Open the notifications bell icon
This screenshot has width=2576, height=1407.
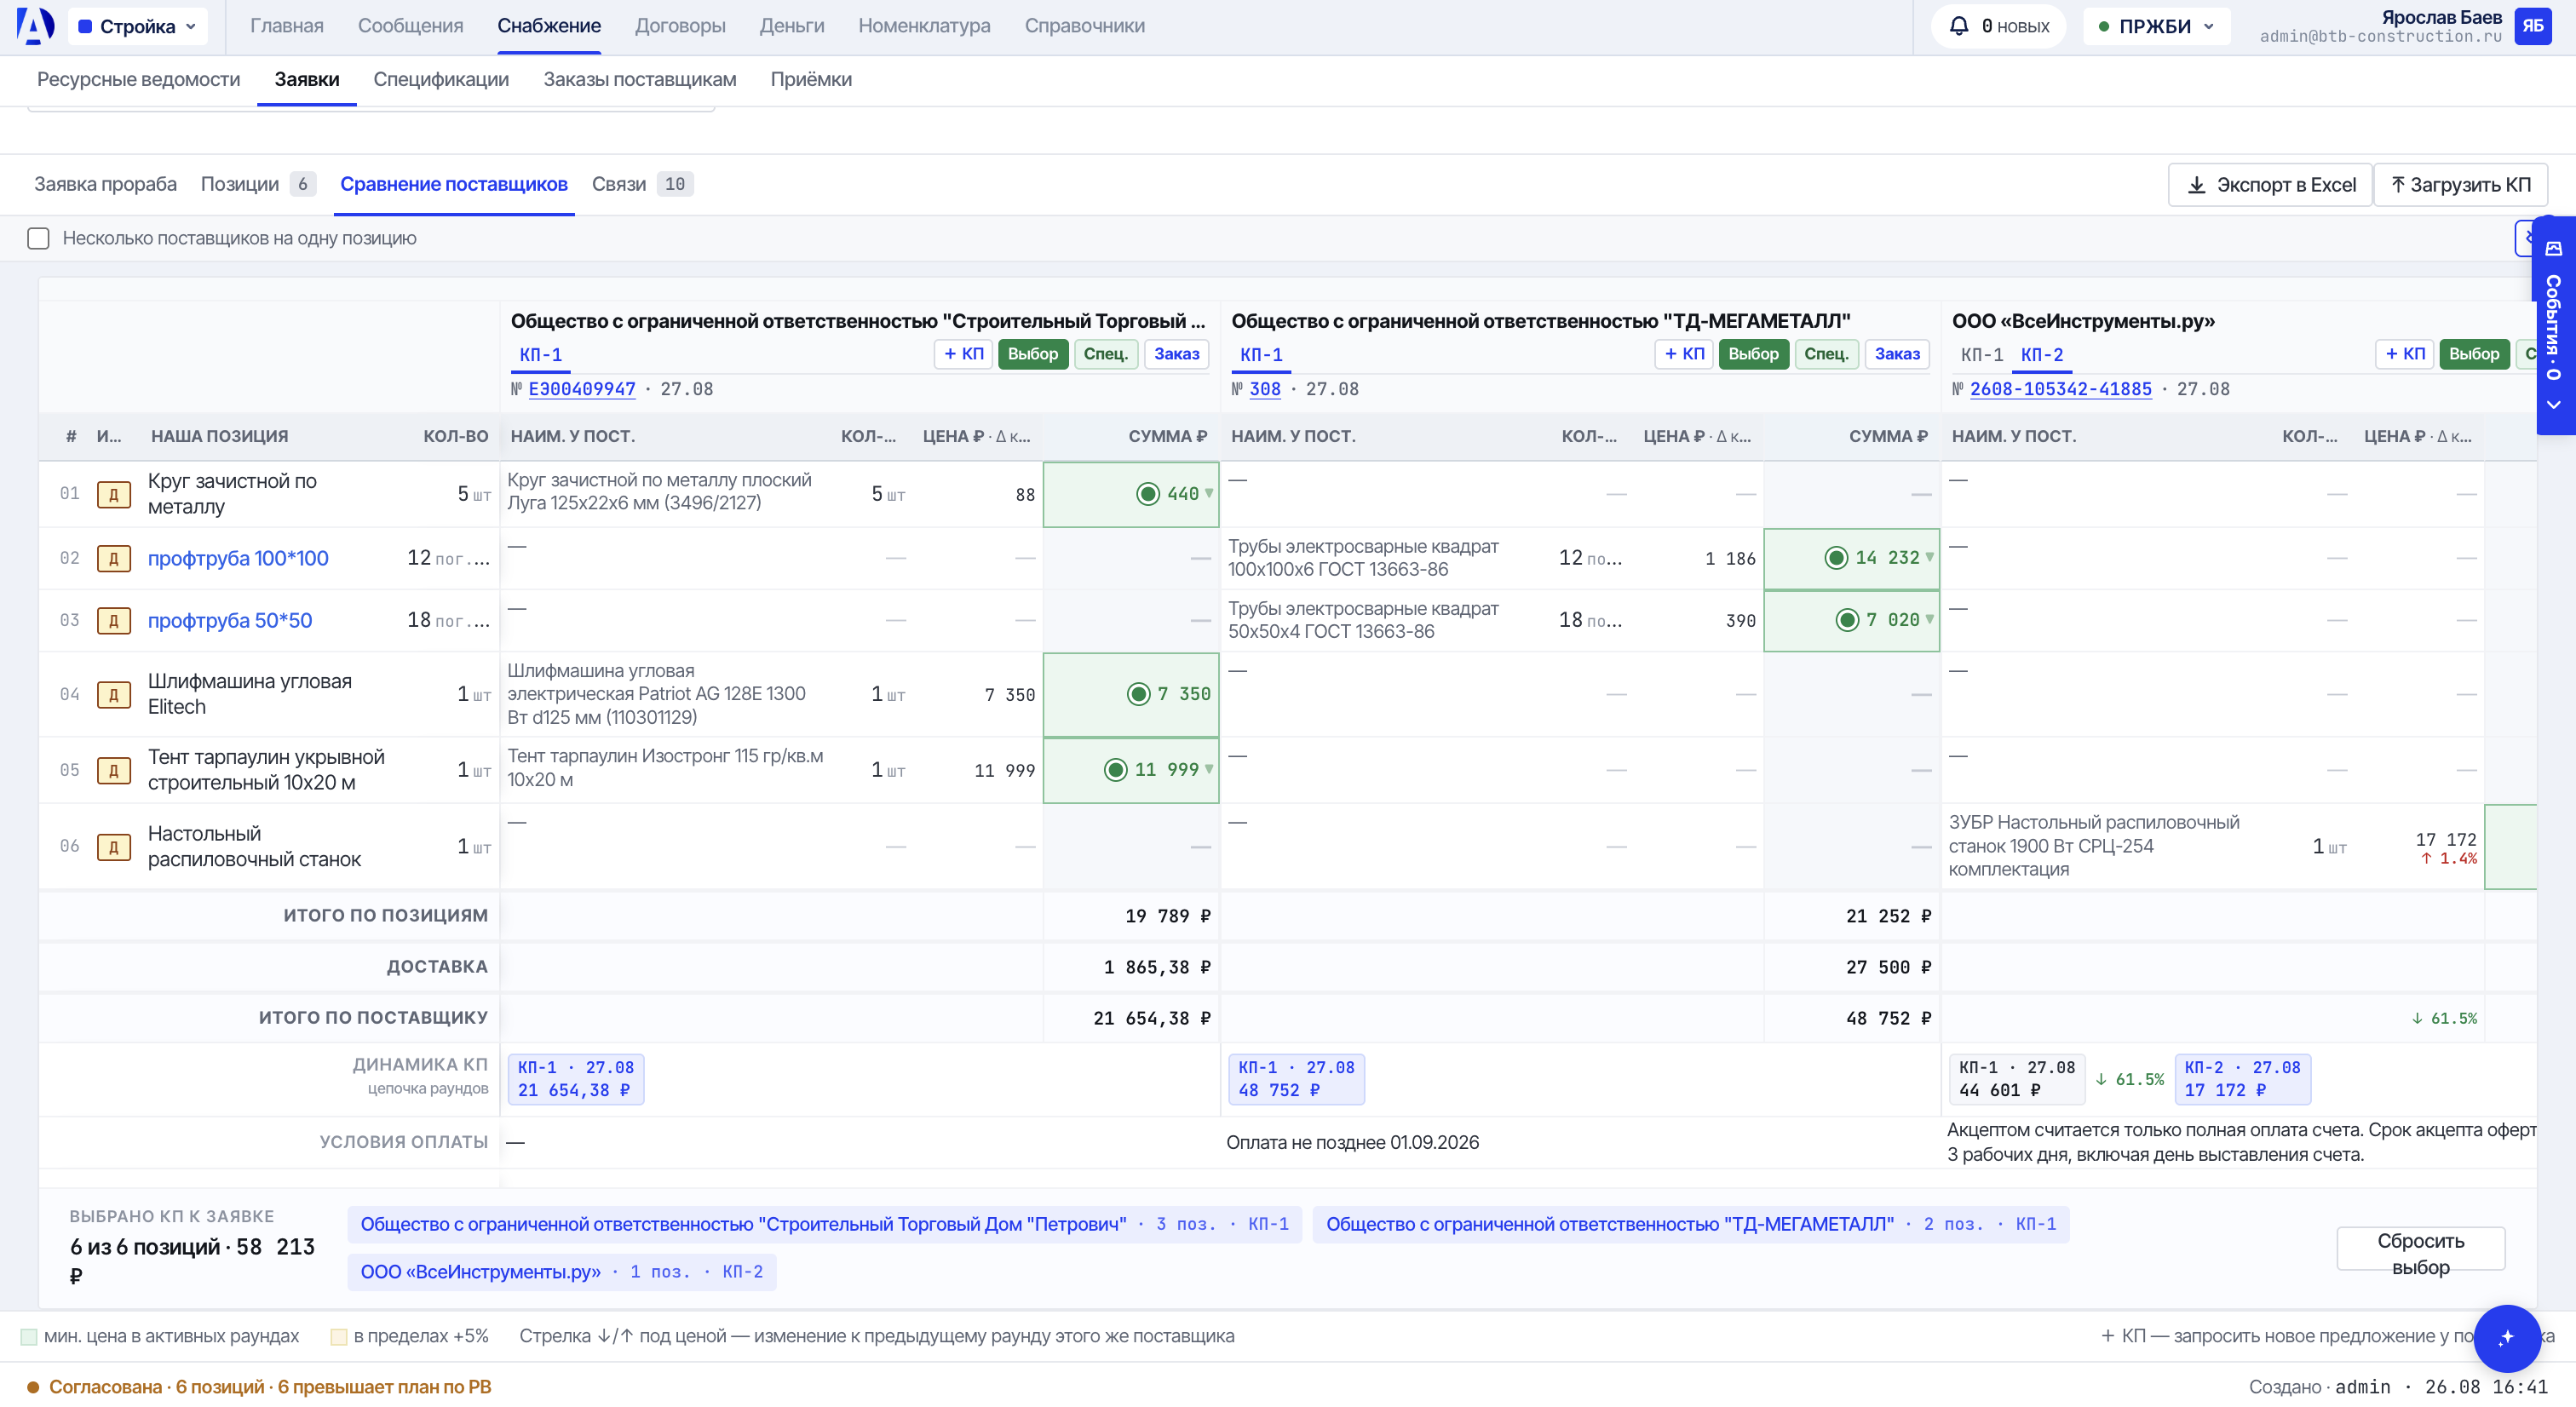coord(1959,26)
